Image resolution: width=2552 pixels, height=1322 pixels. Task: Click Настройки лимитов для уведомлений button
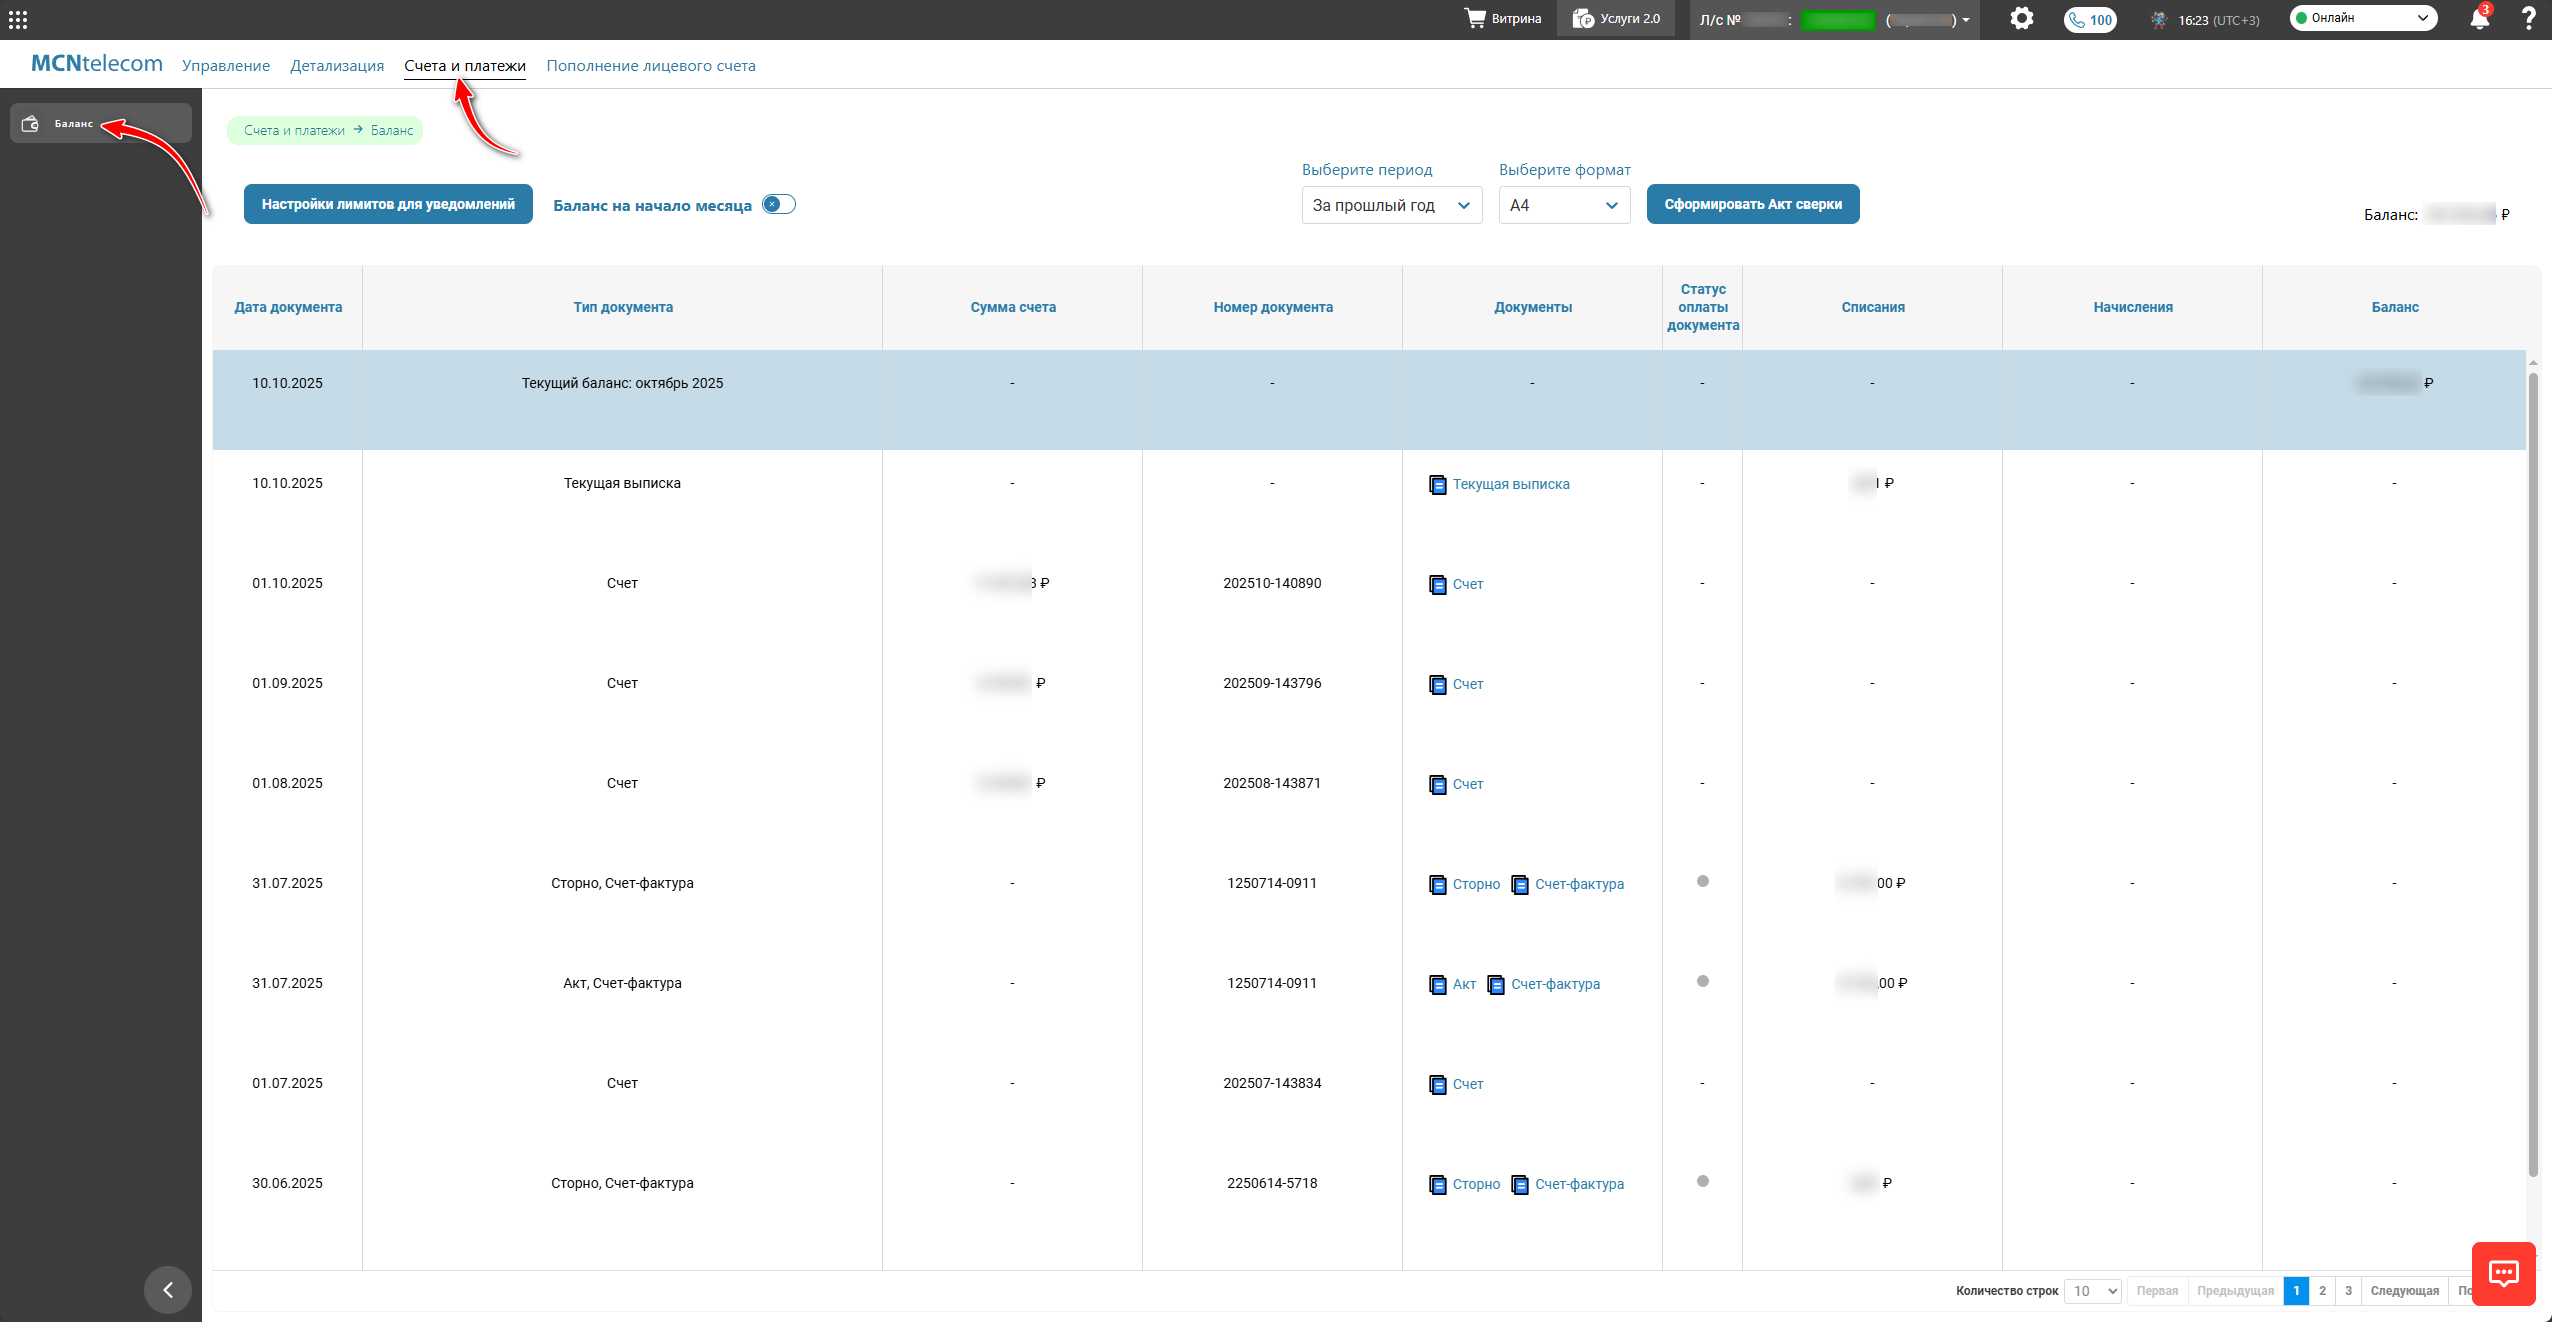point(388,204)
